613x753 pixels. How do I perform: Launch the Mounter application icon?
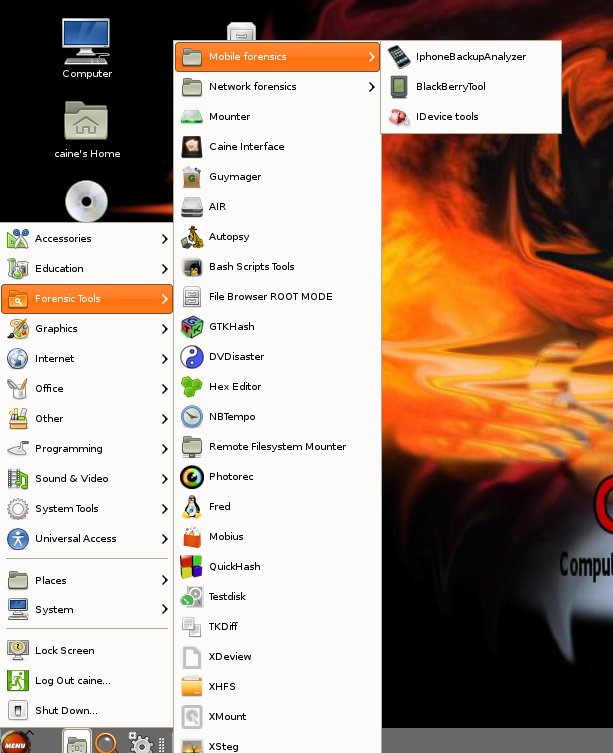point(192,117)
